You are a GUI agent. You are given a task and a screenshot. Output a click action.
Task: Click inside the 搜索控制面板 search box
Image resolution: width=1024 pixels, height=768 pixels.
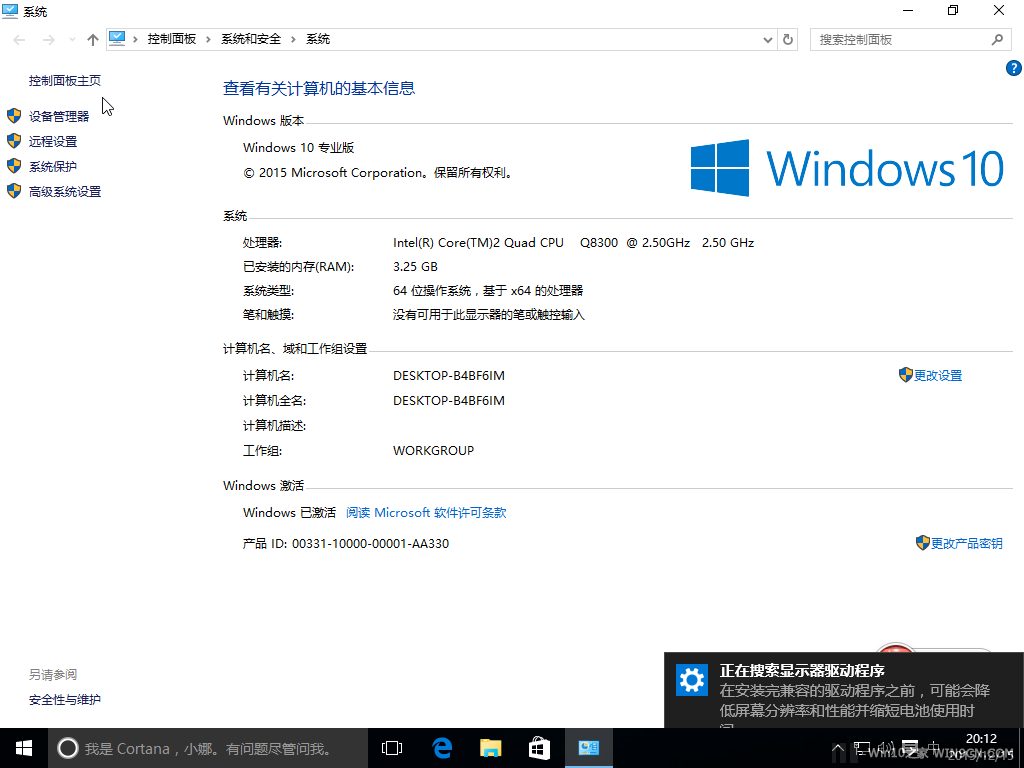(900, 39)
